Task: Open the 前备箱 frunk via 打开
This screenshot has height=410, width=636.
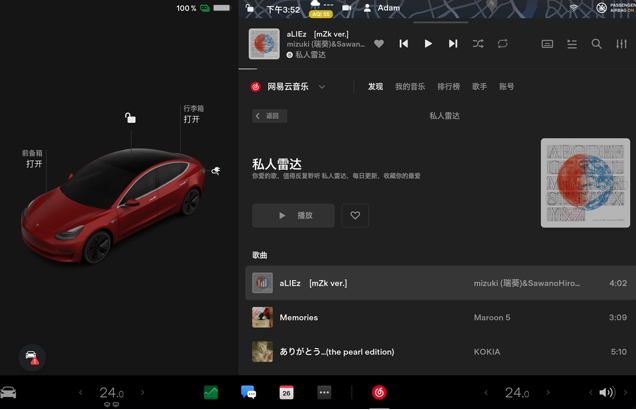Action: point(34,164)
